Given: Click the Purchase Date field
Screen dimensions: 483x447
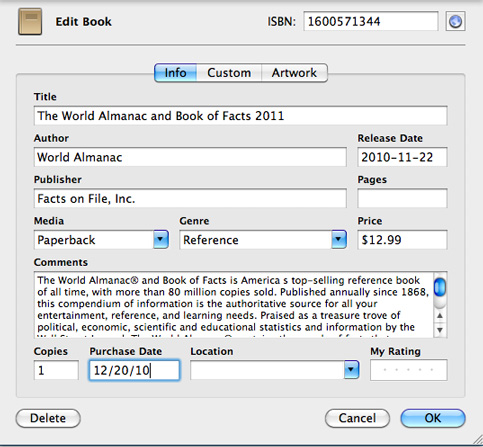Looking at the screenshot, I should pyautogui.click(x=134, y=370).
